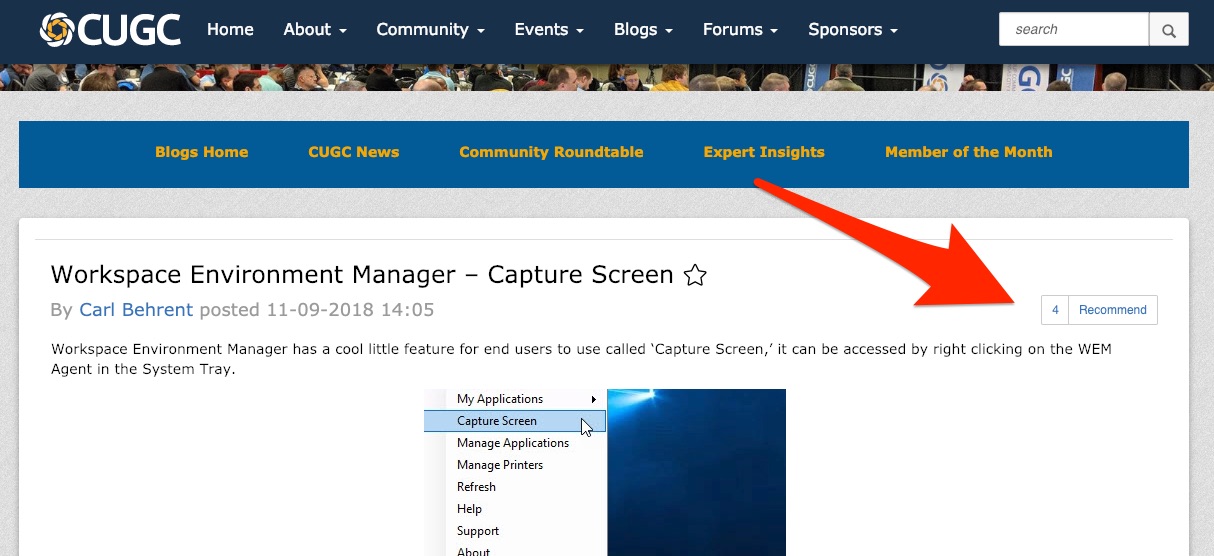Viewport: 1214px width, 556px height.
Task: Open the Blogs Home tab
Action: (201, 152)
